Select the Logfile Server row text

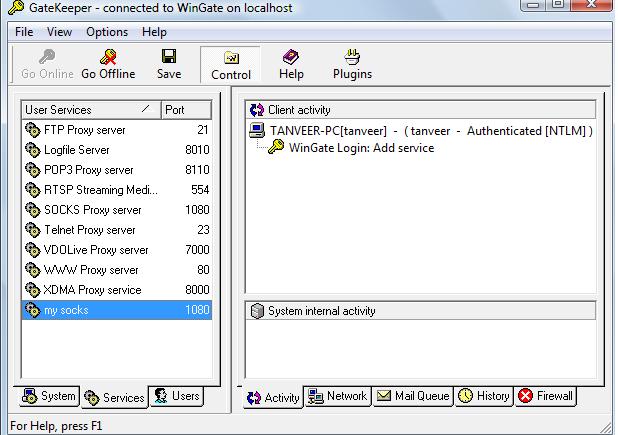[x=77, y=150]
